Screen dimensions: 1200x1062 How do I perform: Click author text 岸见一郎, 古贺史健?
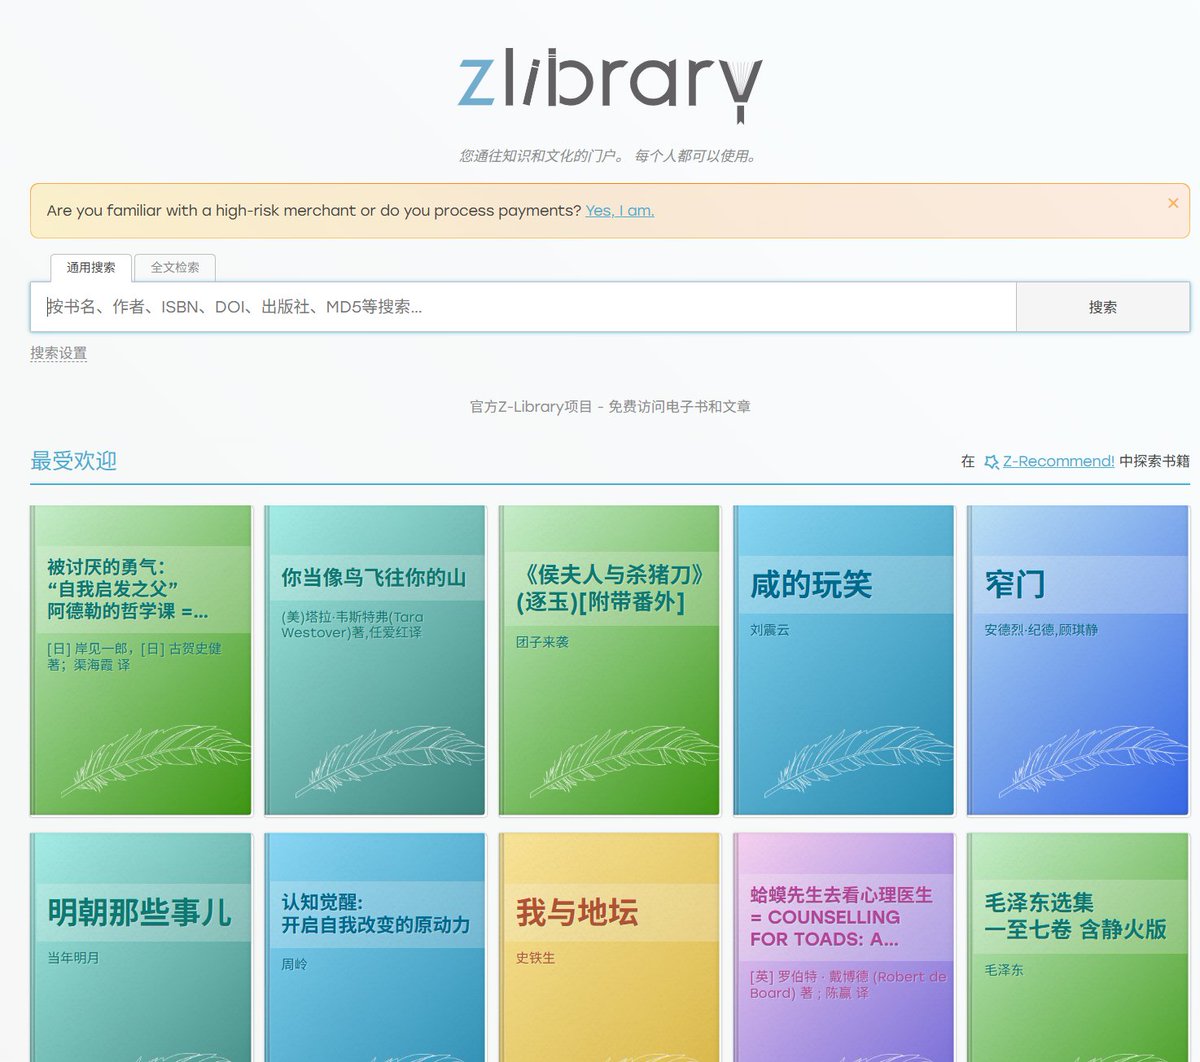[134, 657]
